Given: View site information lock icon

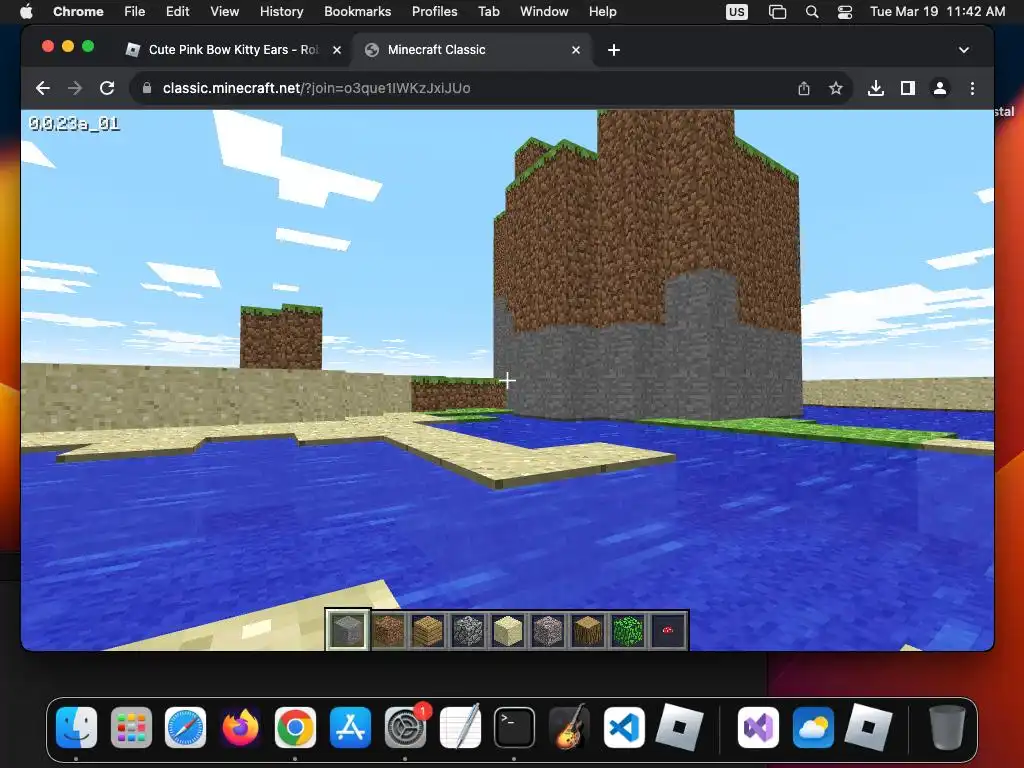Looking at the screenshot, I should click(147, 88).
